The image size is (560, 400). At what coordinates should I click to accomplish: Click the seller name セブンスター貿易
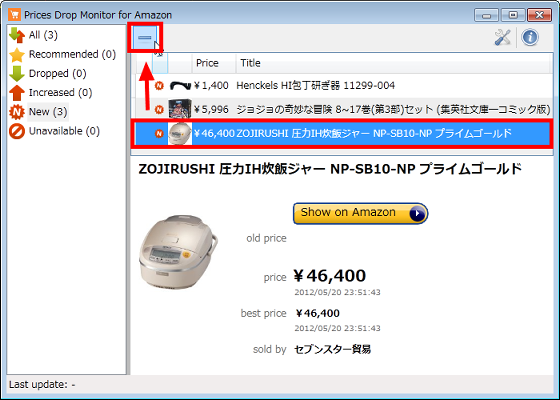pos(332,349)
